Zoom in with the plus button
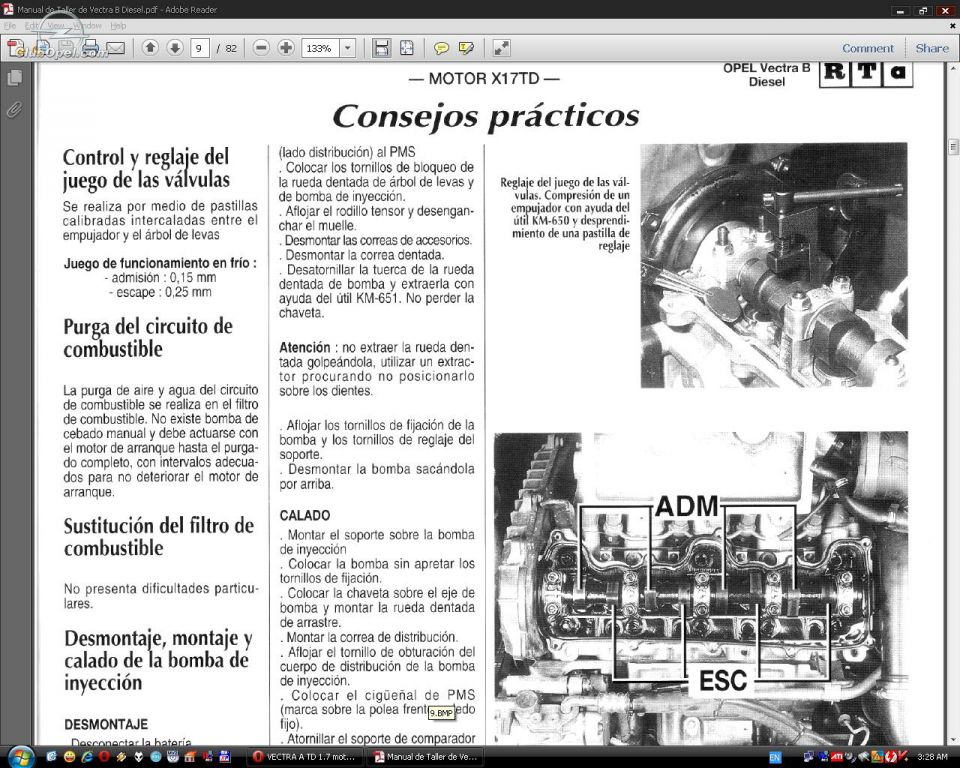The width and height of the screenshot is (960, 768). click(x=286, y=48)
